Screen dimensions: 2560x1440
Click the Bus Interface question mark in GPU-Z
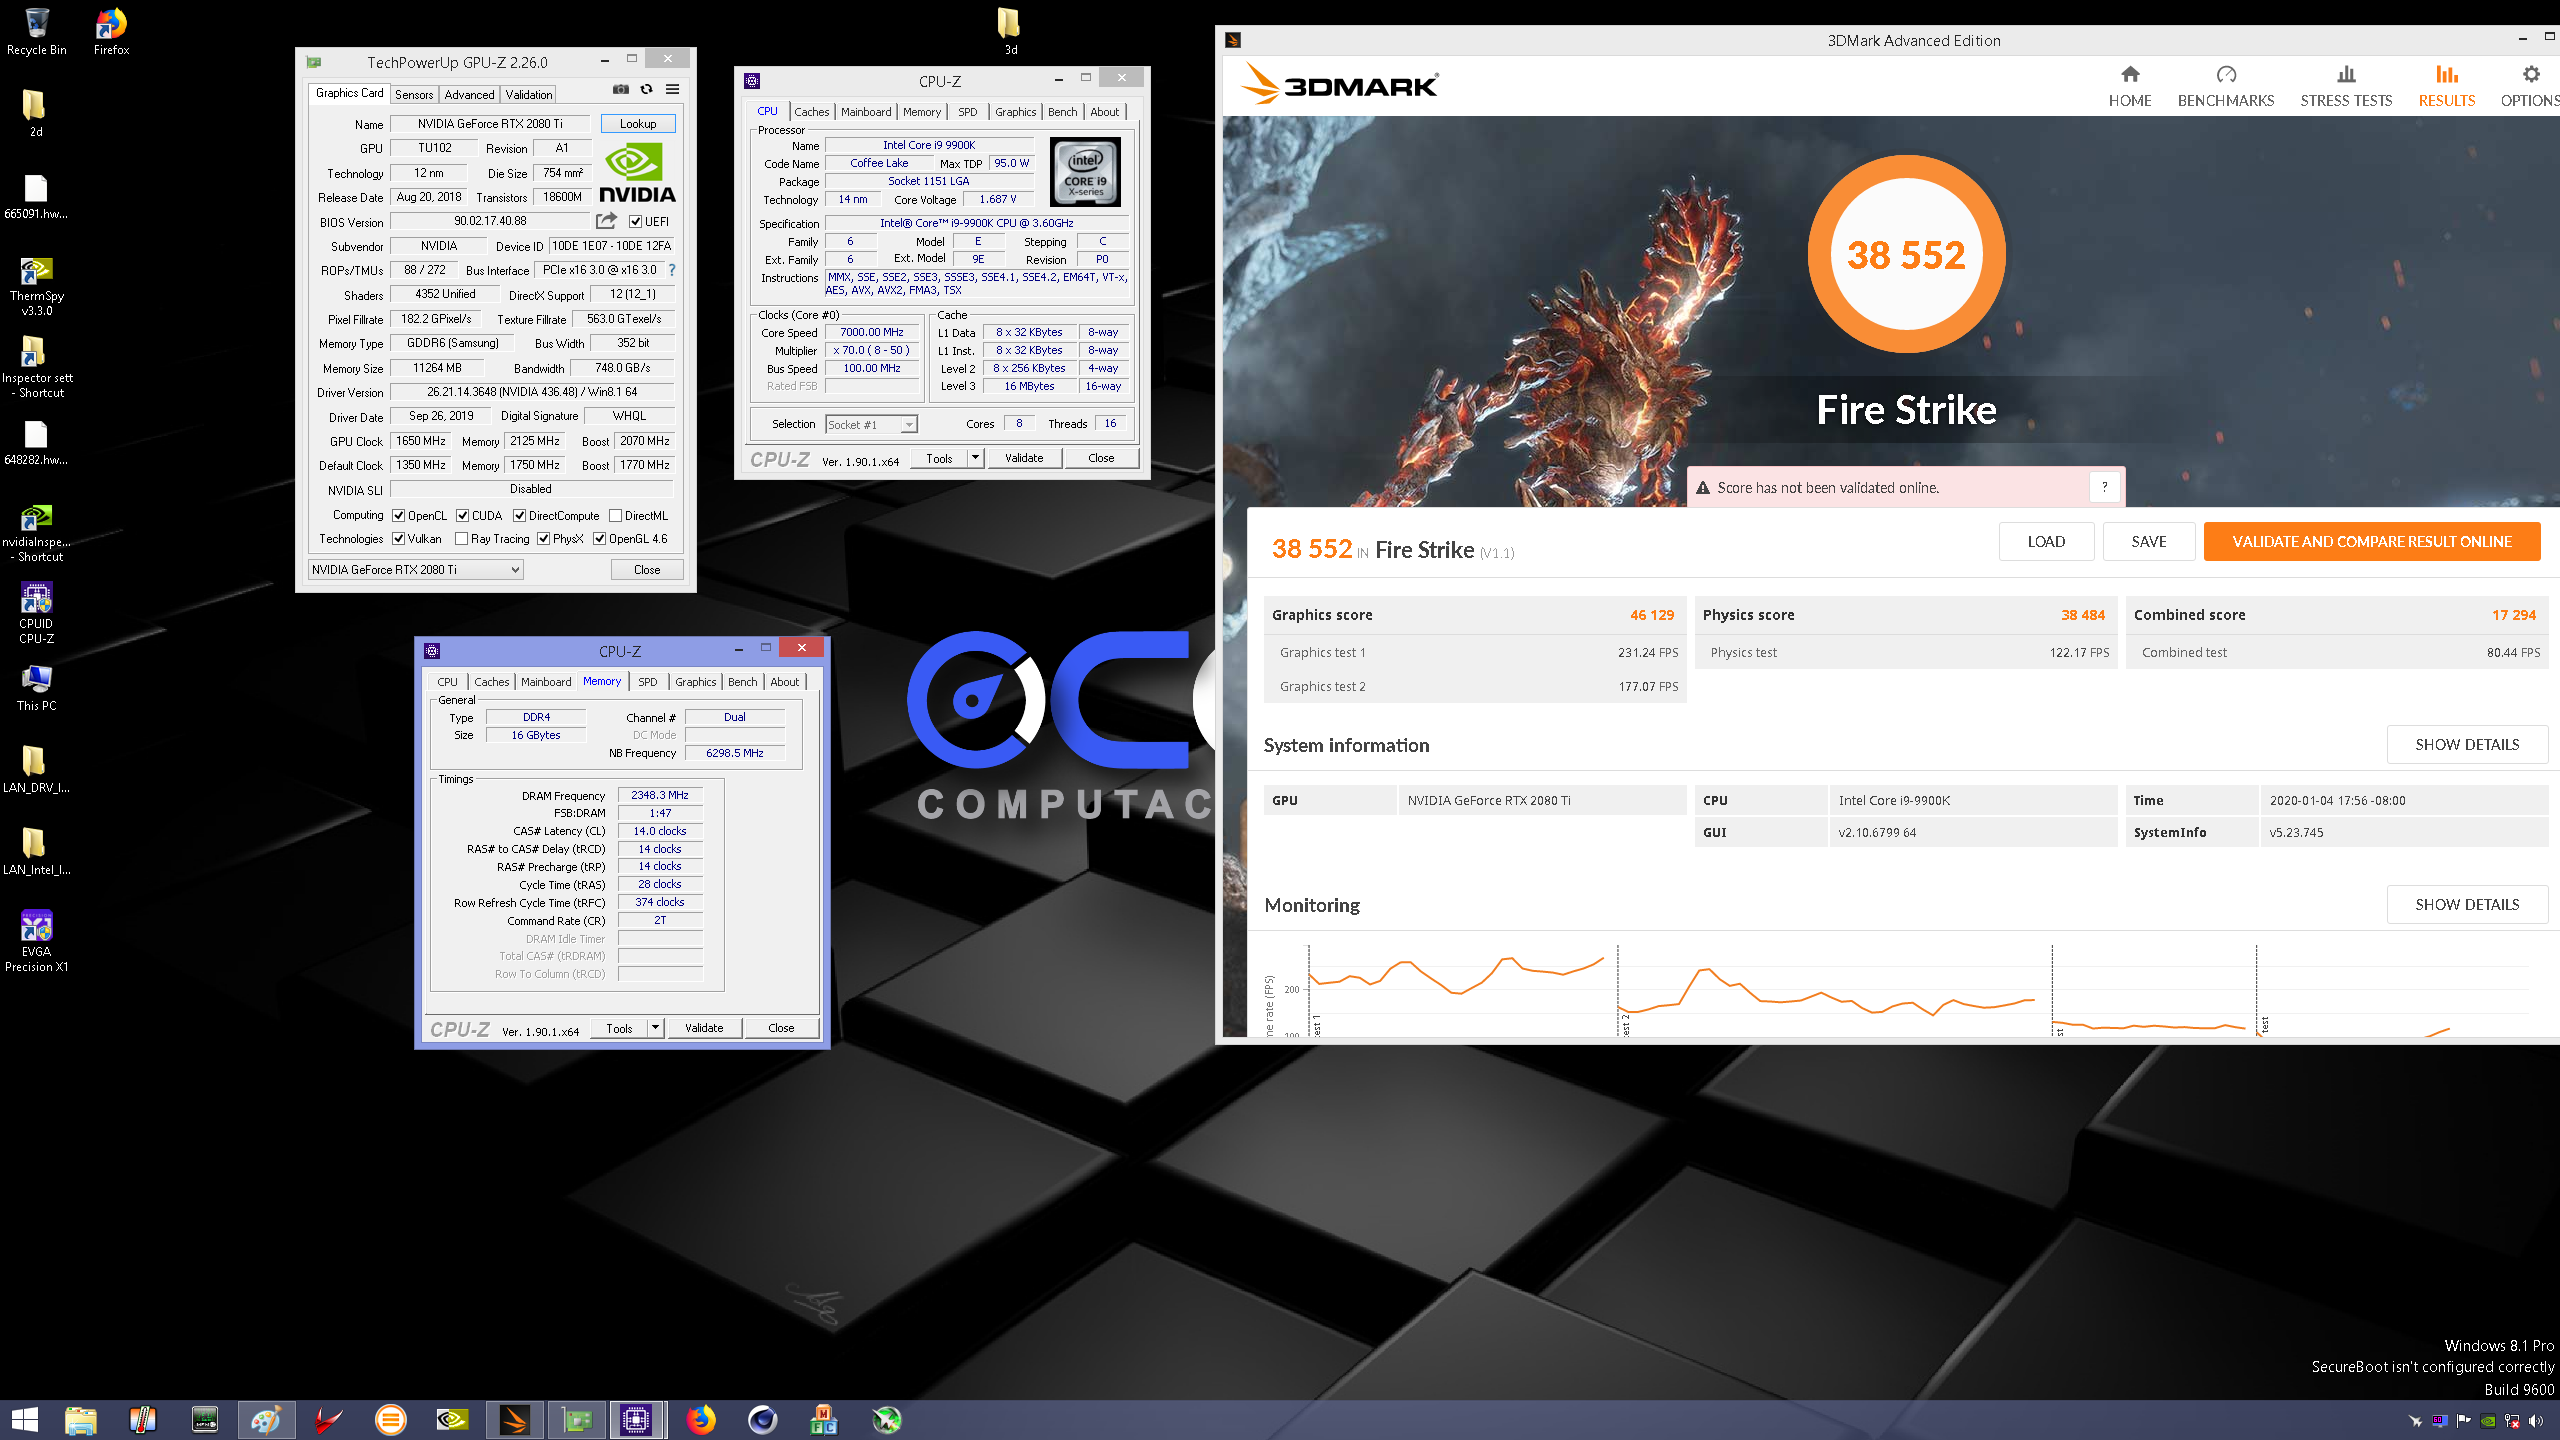tap(672, 270)
